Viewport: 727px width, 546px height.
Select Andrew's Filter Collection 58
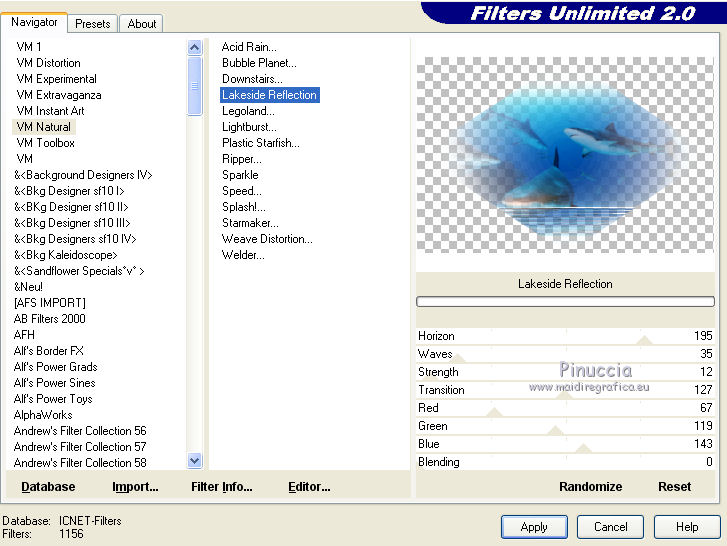coord(80,463)
